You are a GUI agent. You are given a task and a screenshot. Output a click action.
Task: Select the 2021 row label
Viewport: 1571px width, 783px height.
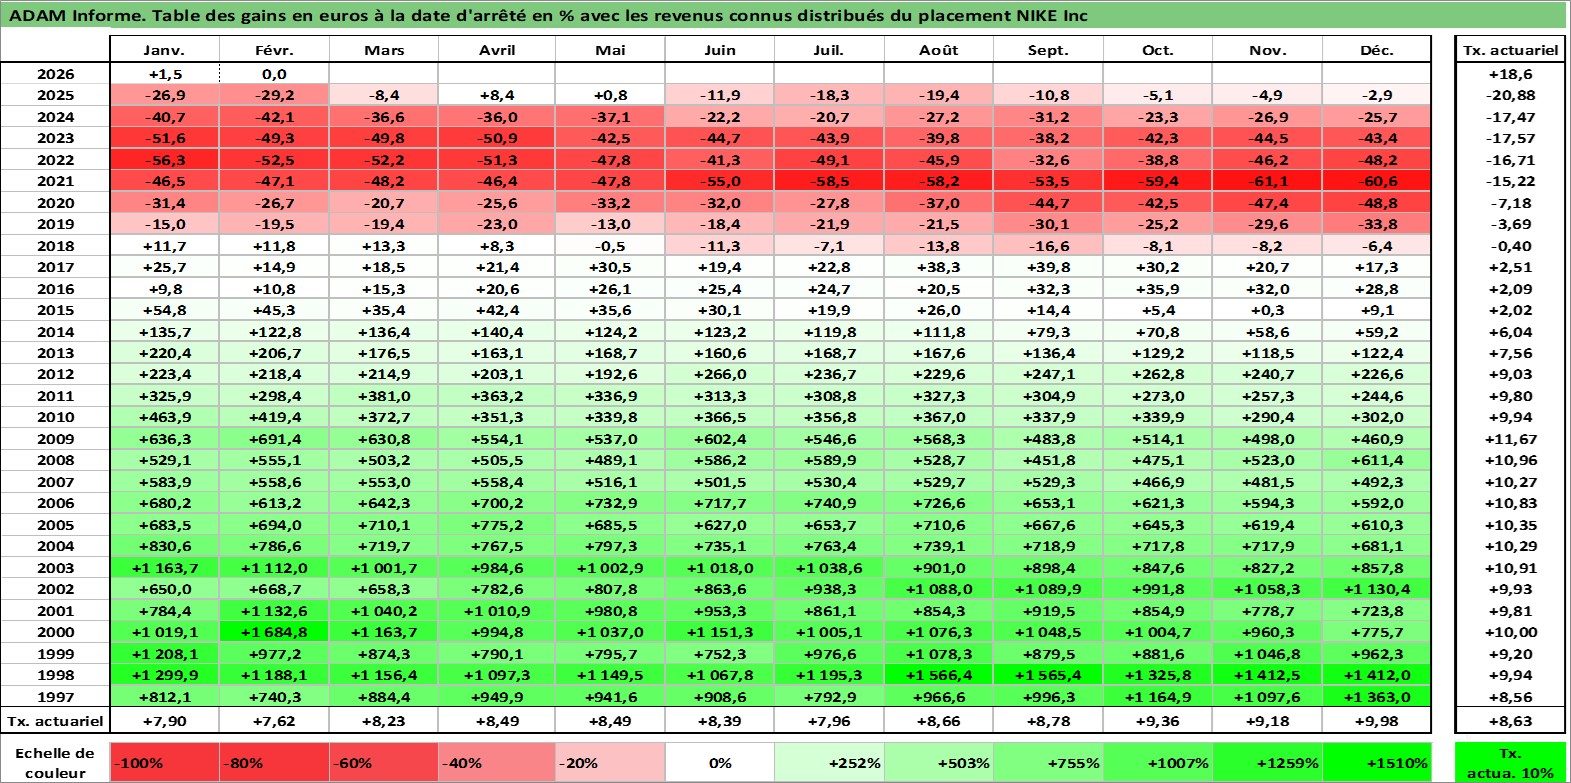(55, 181)
